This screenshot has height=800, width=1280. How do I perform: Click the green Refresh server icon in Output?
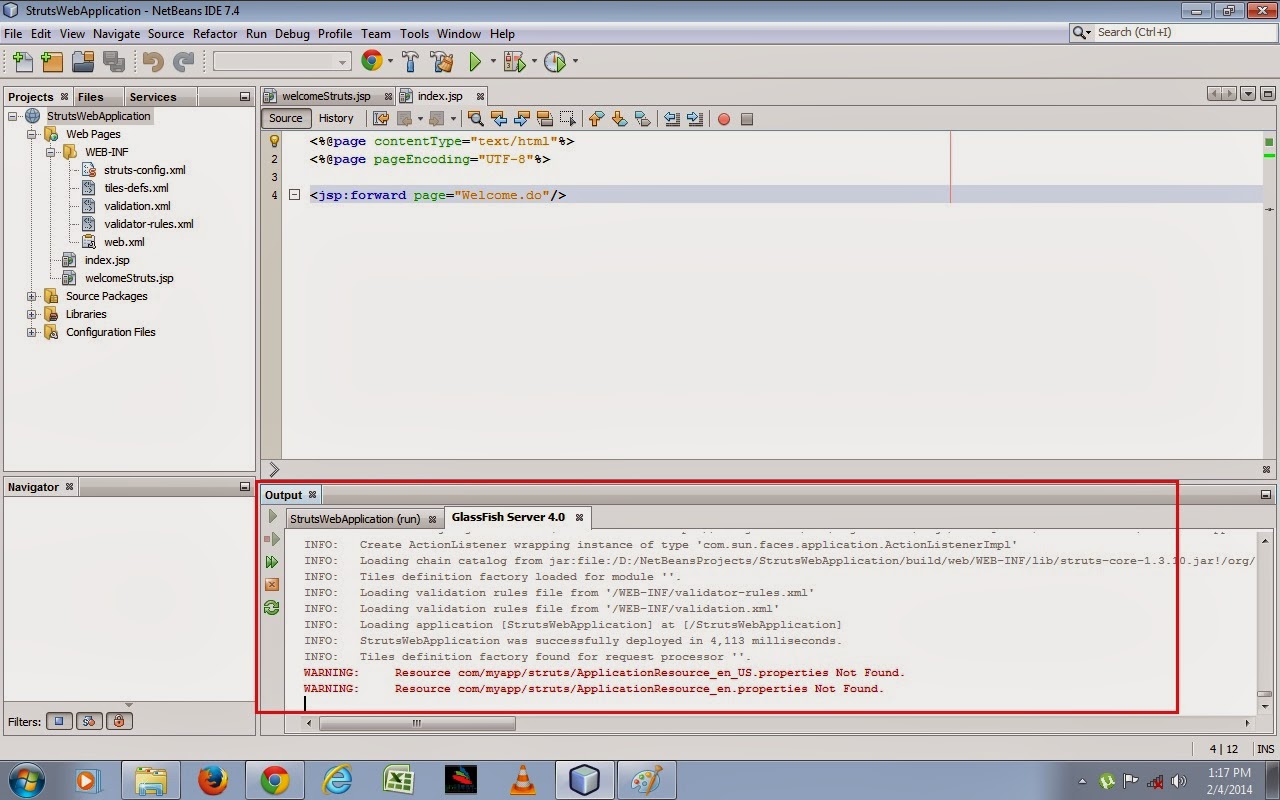(x=272, y=608)
